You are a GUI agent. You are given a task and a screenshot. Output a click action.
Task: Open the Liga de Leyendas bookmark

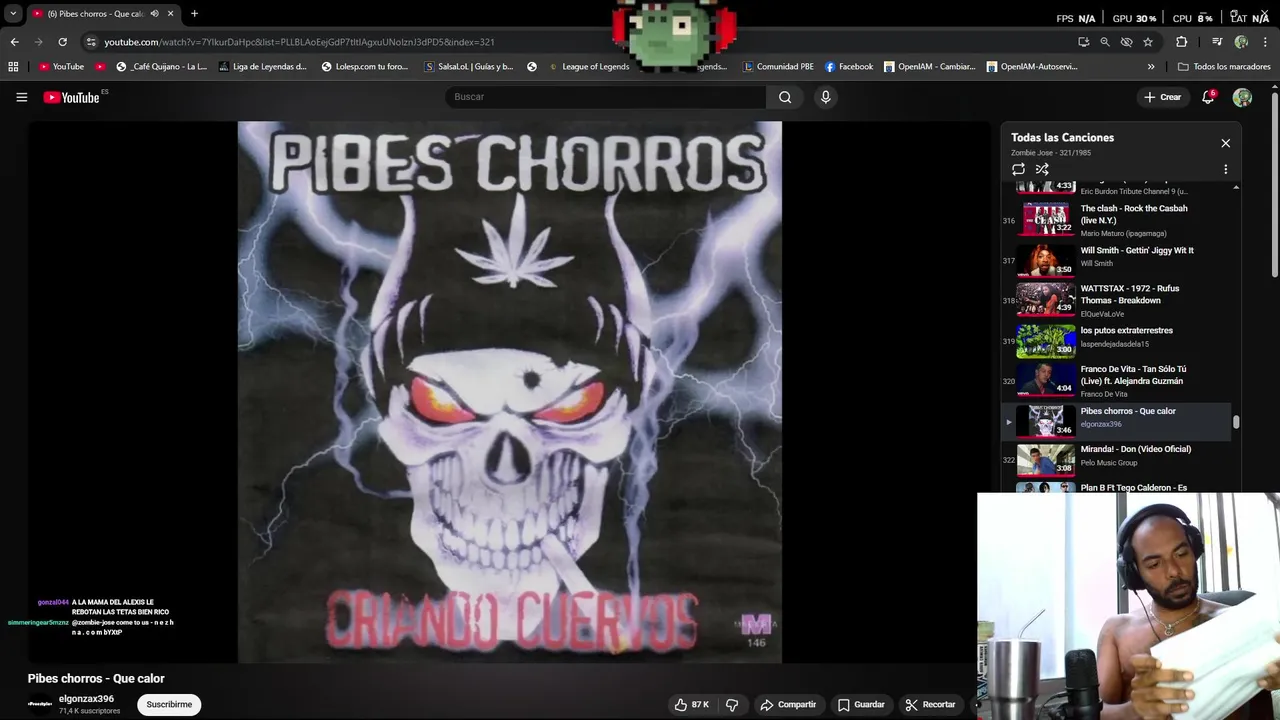(x=263, y=67)
